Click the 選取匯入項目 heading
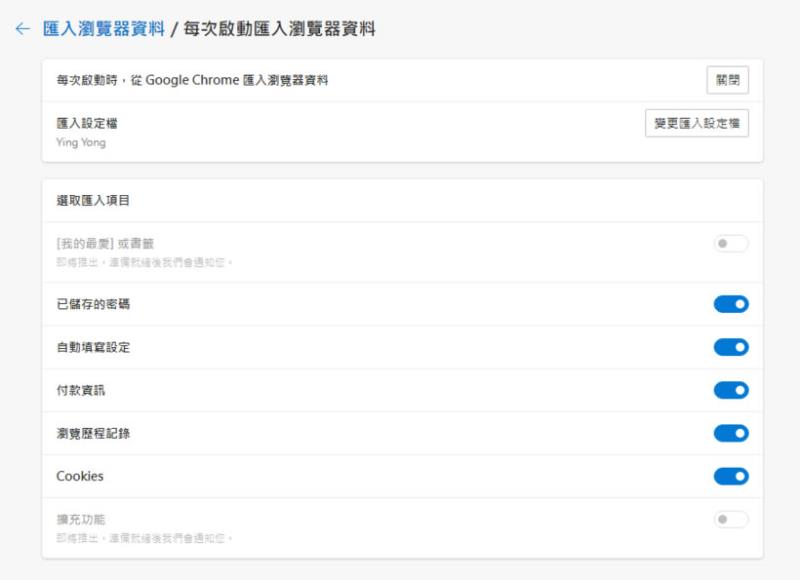 point(93,200)
